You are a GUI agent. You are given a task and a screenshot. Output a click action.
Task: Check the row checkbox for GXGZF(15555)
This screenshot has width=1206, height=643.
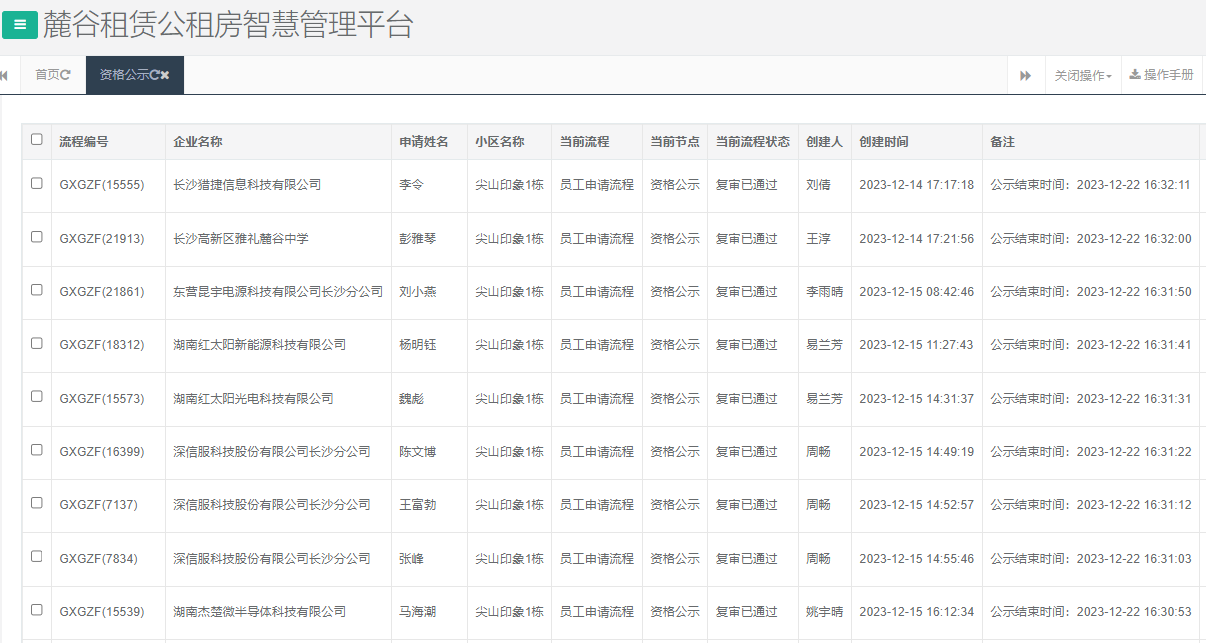37,186
